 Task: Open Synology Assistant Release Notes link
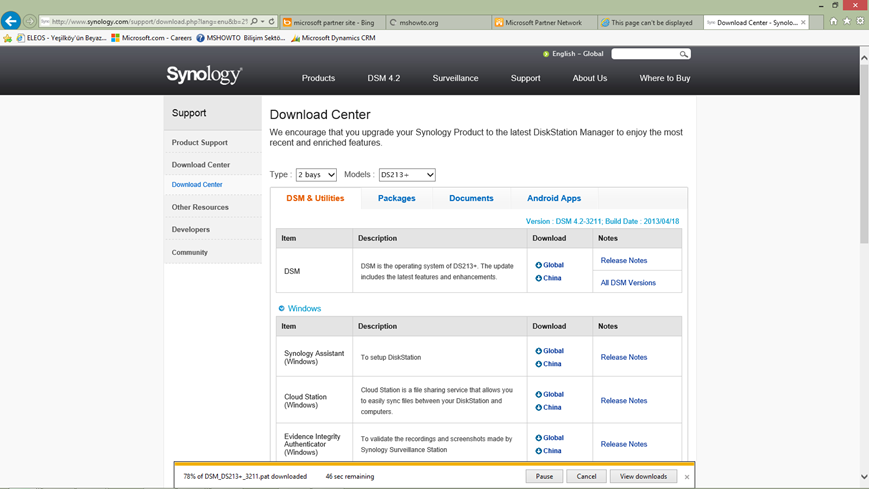coord(623,358)
